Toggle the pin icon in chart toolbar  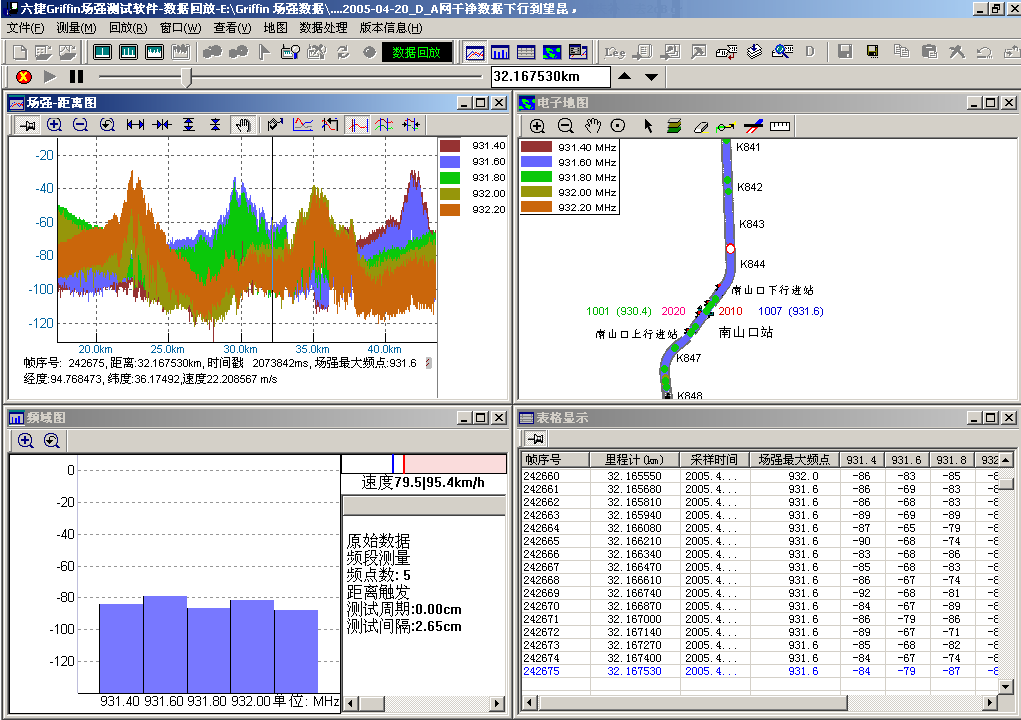pos(27,125)
